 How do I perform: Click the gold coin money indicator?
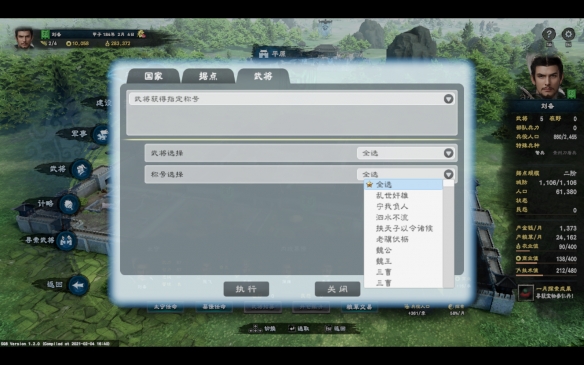click(x=77, y=44)
